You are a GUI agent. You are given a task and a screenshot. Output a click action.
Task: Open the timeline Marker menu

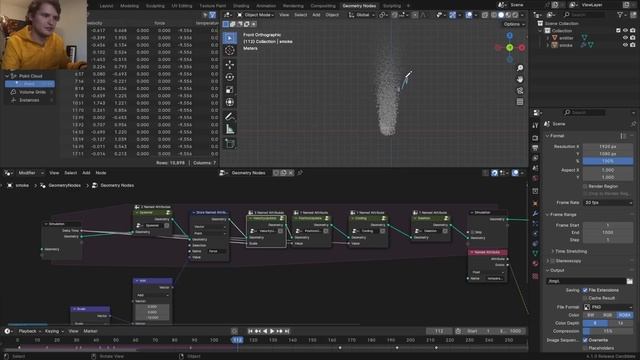click(90, 331)
